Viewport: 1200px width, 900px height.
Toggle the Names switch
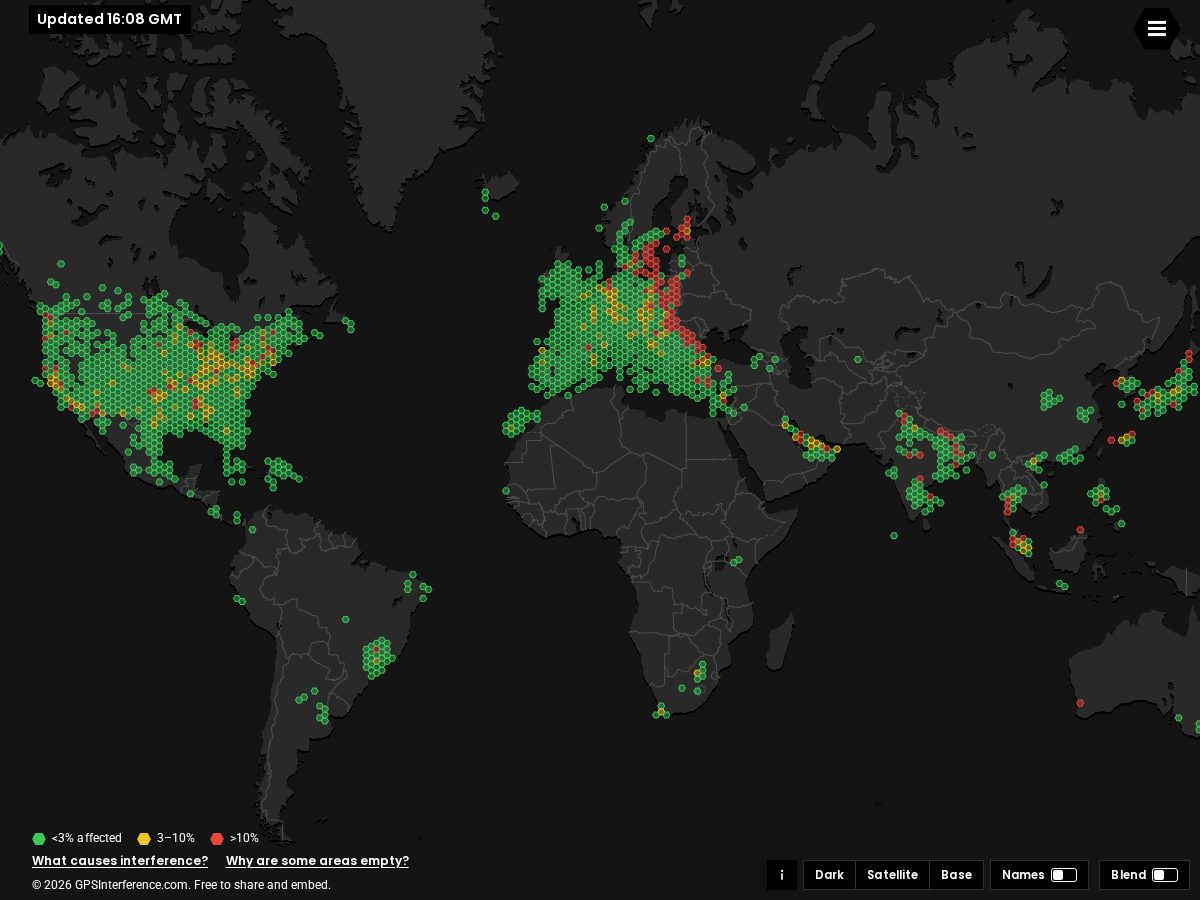(1064, 875)
